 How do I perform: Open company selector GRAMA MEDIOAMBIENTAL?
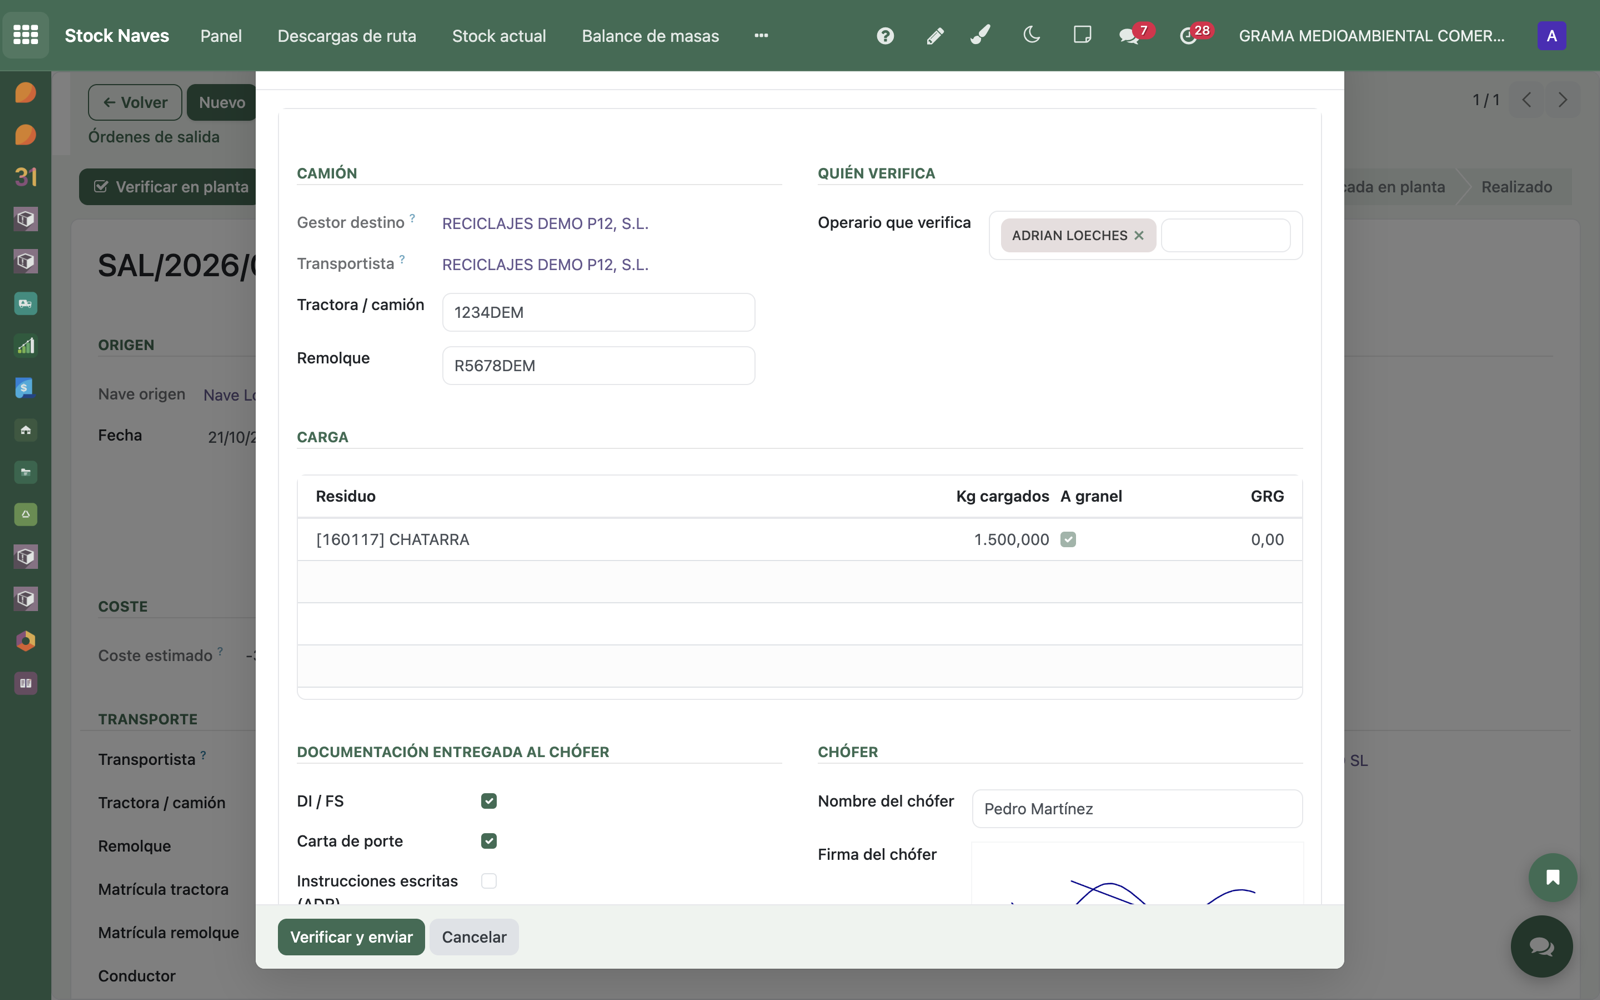click(x=1371, y=36)
